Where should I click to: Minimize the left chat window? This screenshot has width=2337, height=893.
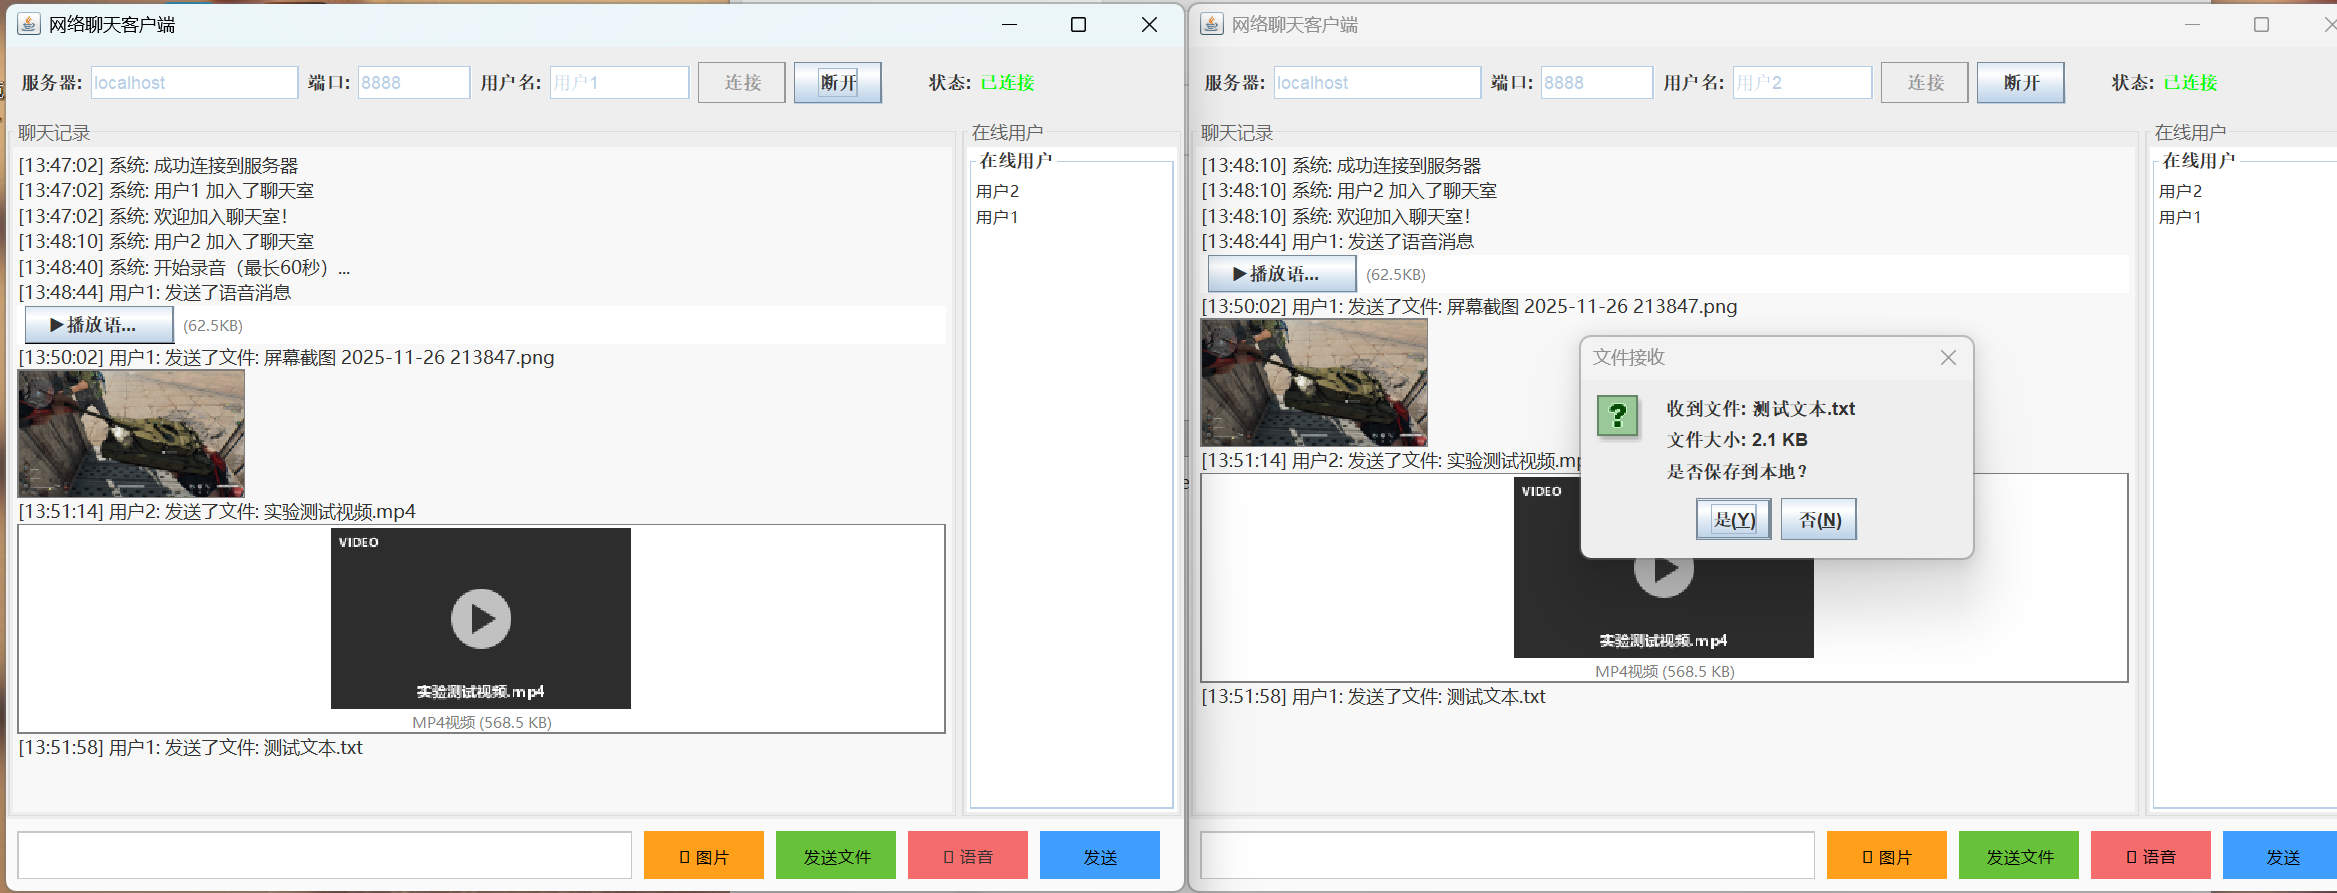(x=1009, y=24)
